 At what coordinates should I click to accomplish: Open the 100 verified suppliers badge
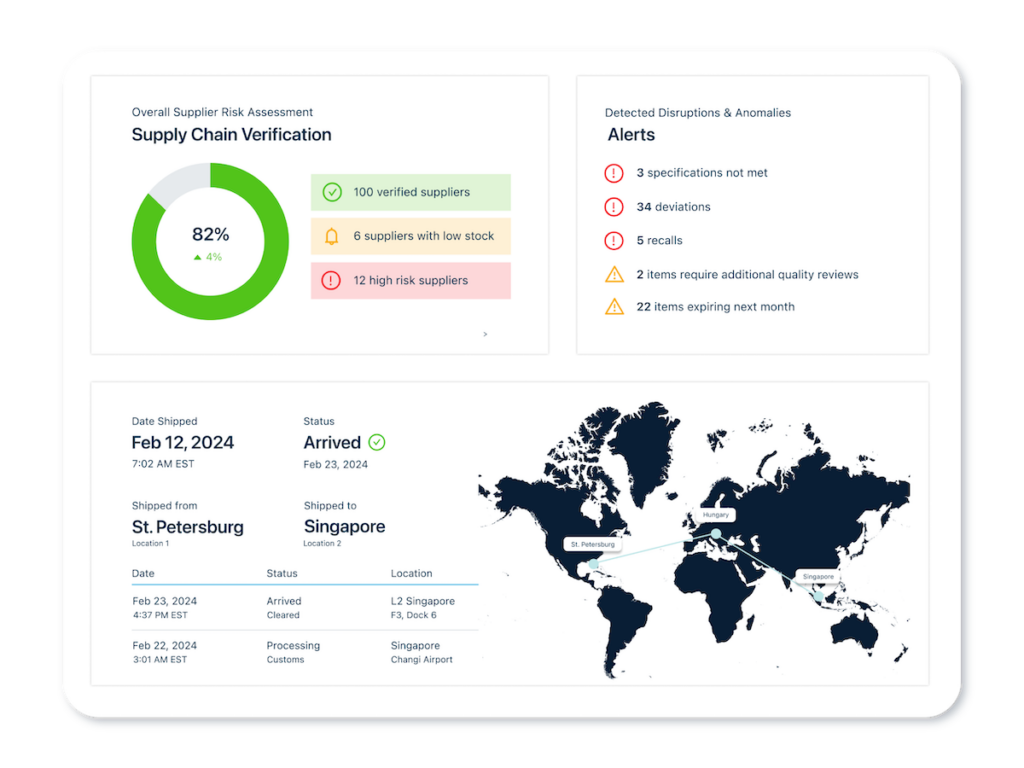click(410, 192)
